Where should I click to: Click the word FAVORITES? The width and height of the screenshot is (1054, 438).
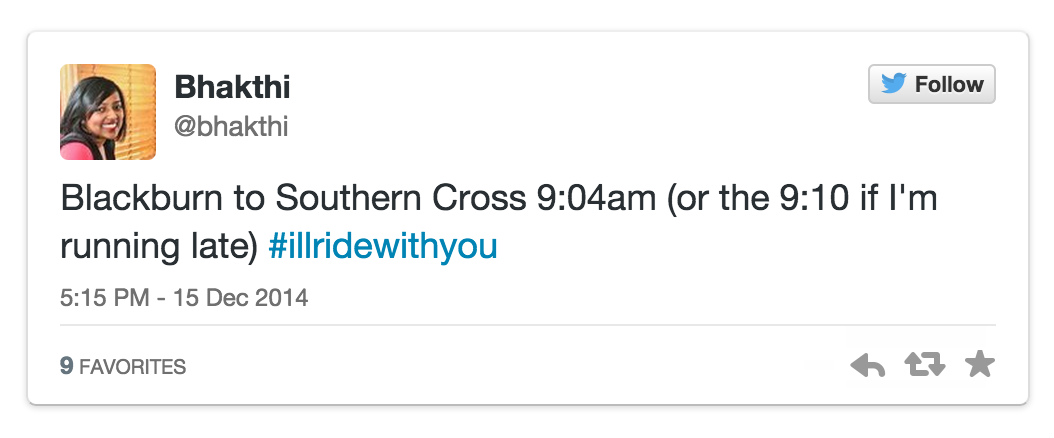coord(132,367)
